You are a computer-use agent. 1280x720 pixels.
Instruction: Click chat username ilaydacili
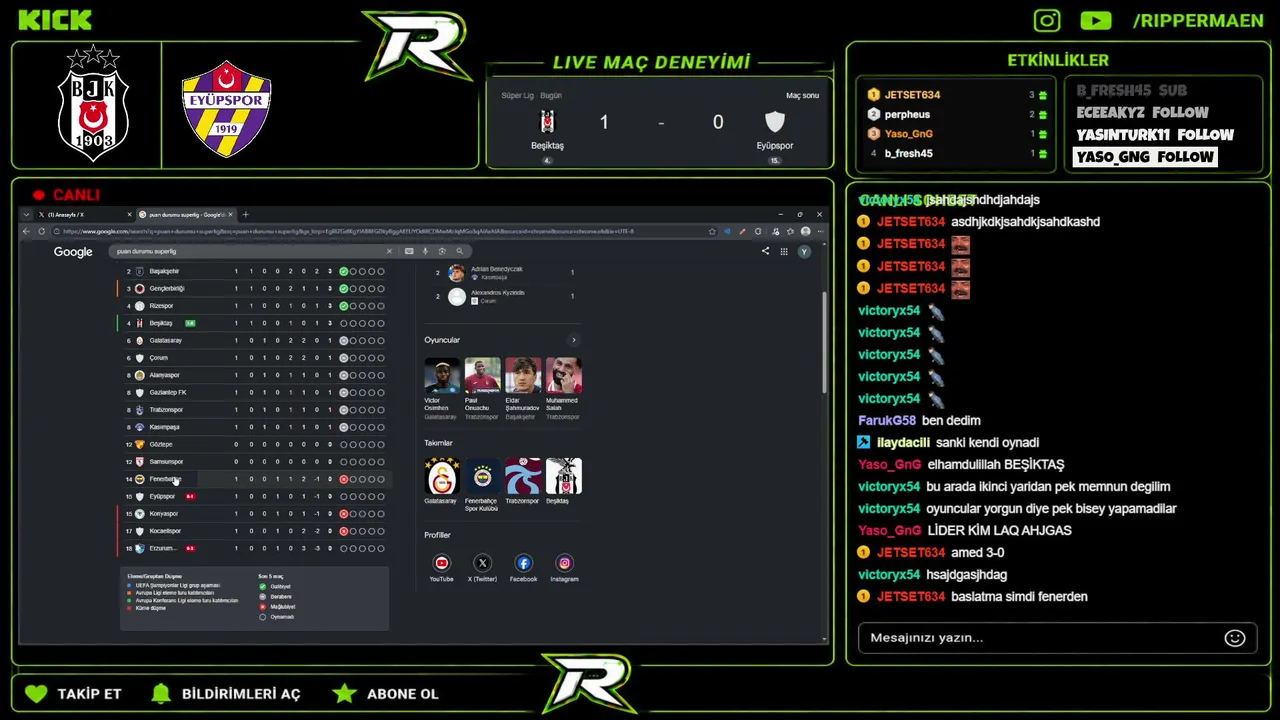(x=903, y=443)
